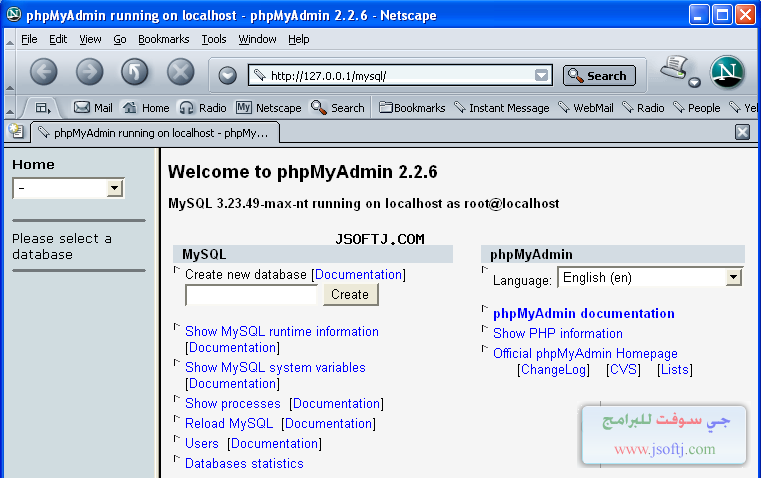This screenshot has height=478, width=761.
Task: Click the Forward navigation arrow
Action: (89, 72)
